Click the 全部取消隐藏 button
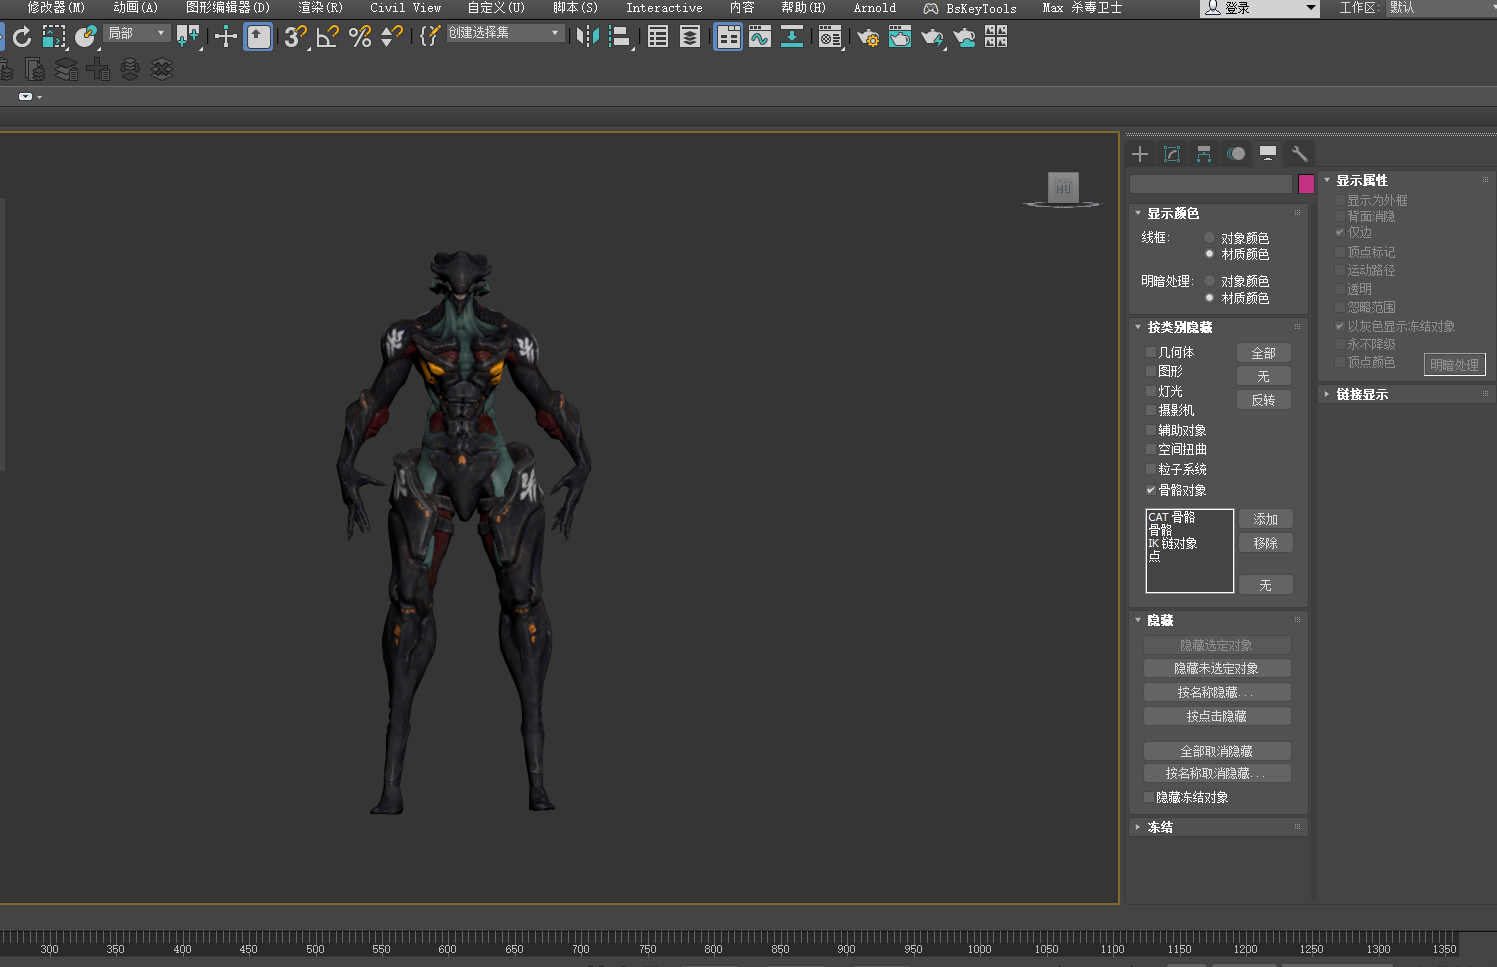 point(1216,751)
